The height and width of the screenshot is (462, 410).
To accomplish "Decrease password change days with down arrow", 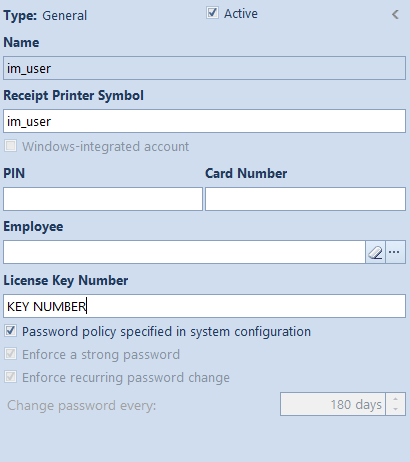I will 395,409.
